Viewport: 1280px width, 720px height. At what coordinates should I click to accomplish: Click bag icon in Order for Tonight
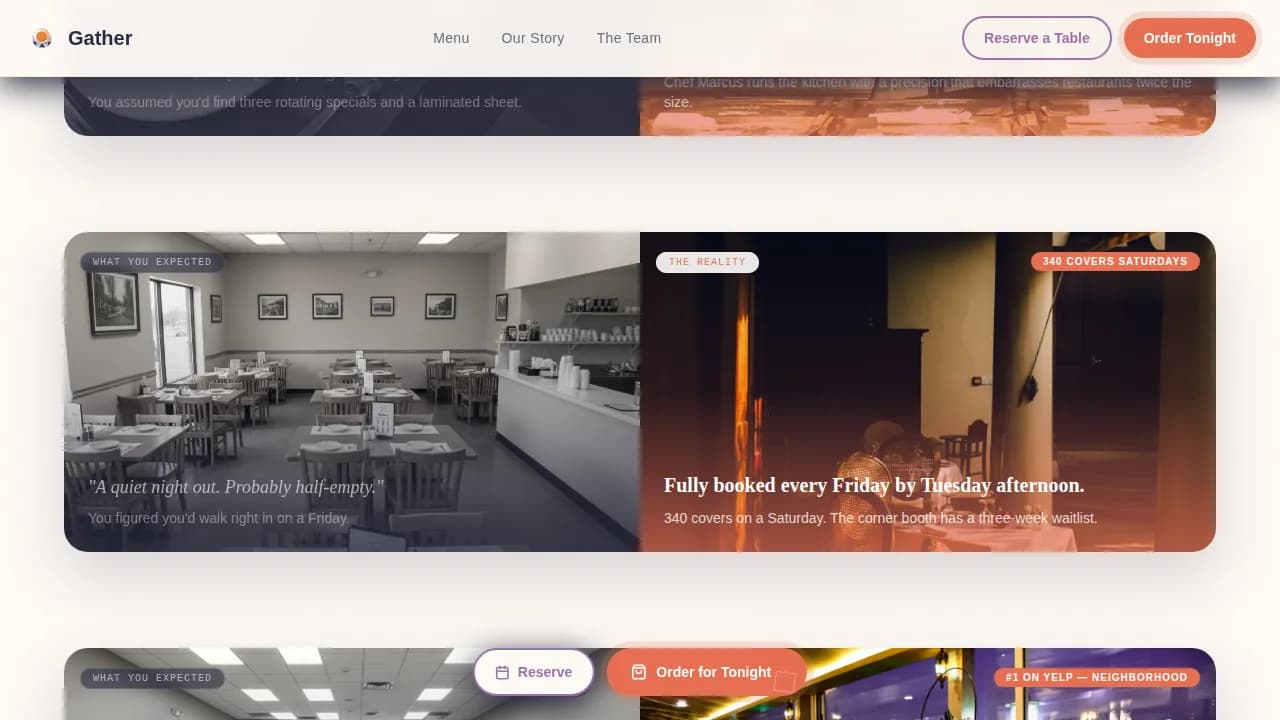(639, 672)
